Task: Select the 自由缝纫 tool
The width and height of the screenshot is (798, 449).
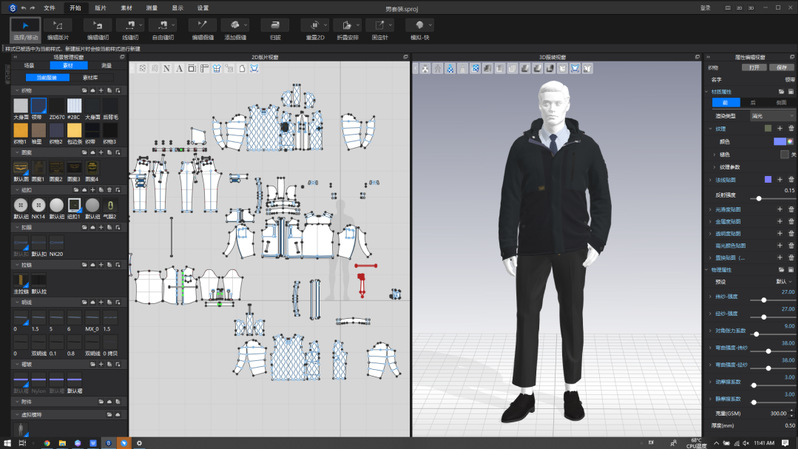Action: (162, 27)
